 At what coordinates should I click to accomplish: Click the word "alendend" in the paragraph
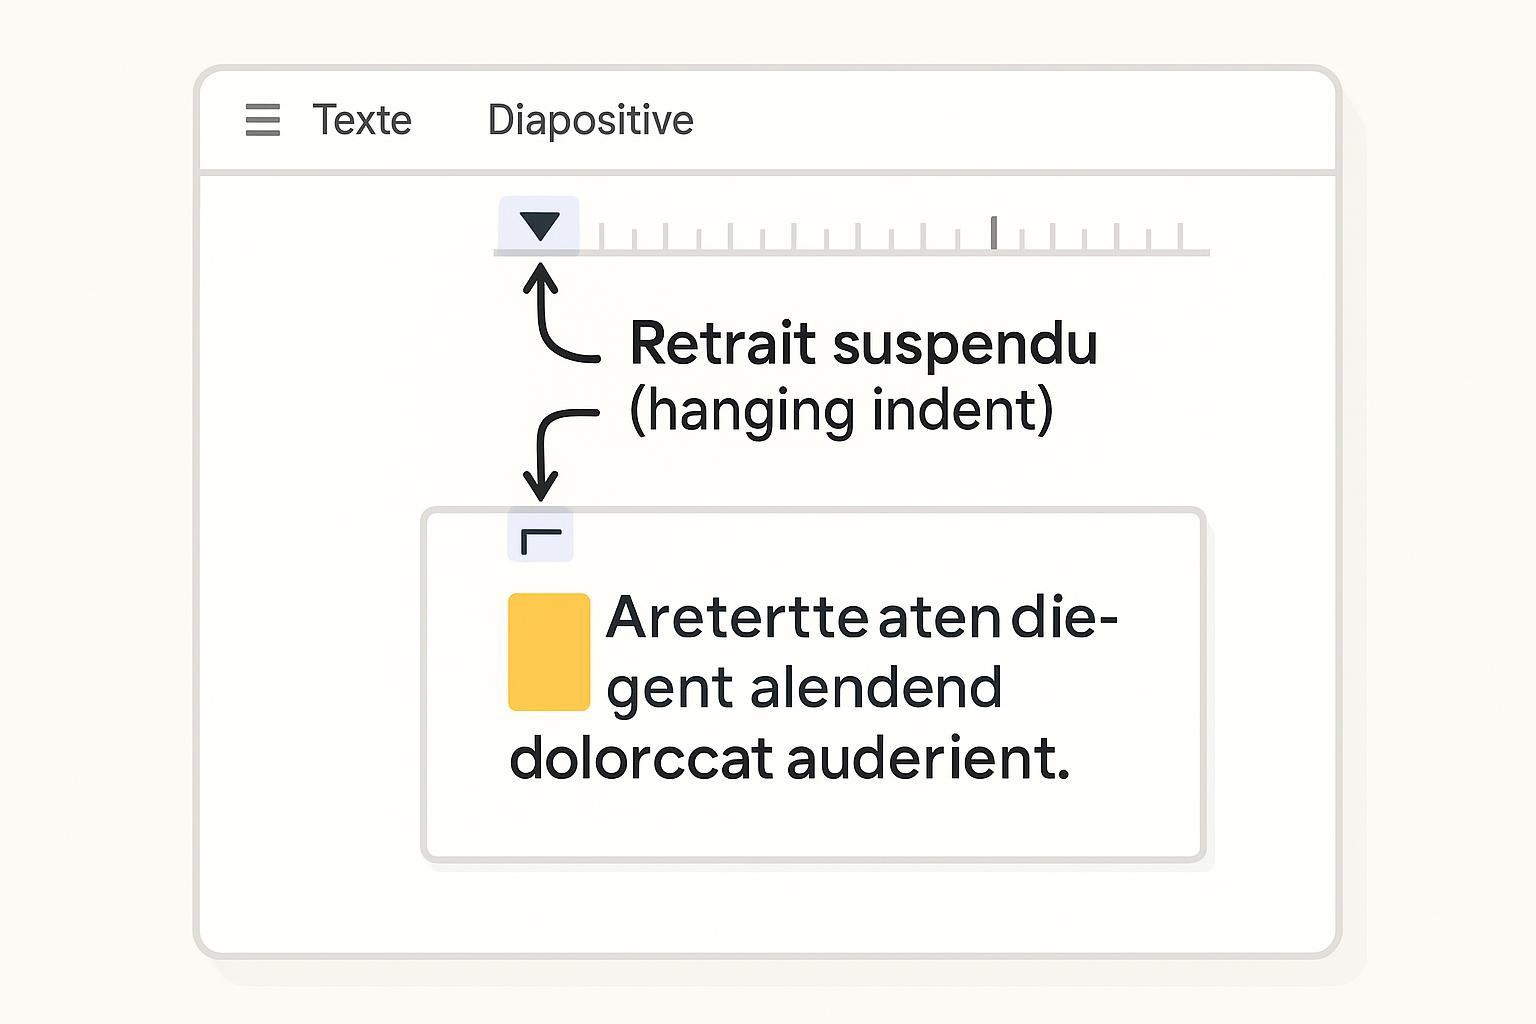tap(876, 688)
